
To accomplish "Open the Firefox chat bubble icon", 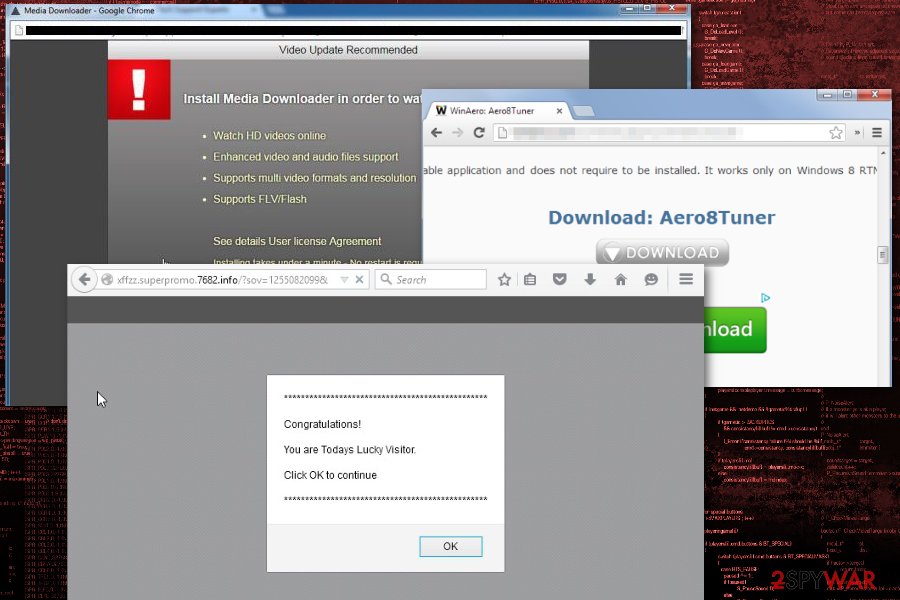I will pyautogui.click(x=651, y=280).
